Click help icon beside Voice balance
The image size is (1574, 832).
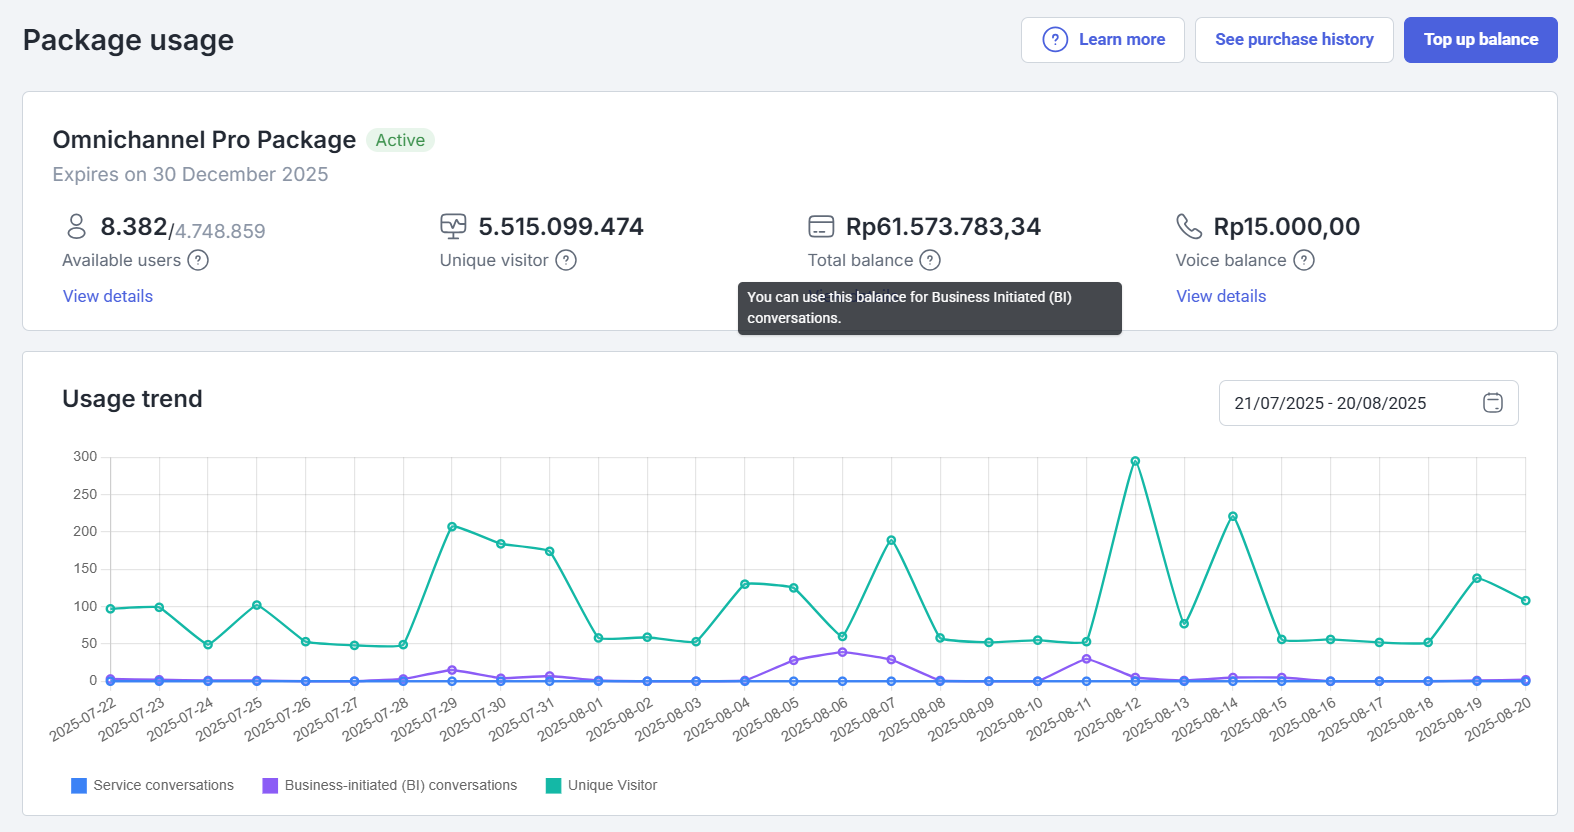point(1304,260)
